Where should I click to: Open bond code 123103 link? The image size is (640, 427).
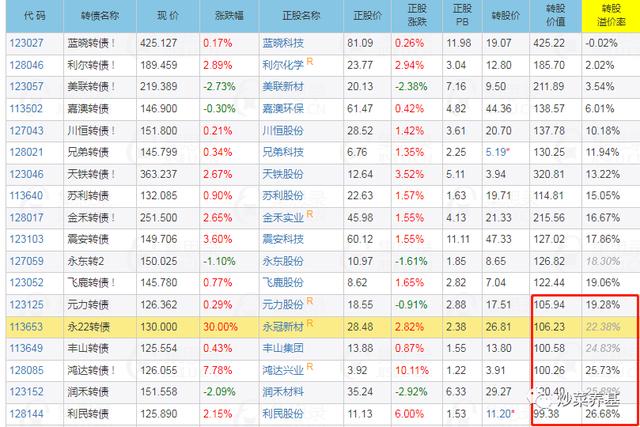click(27, 239)
